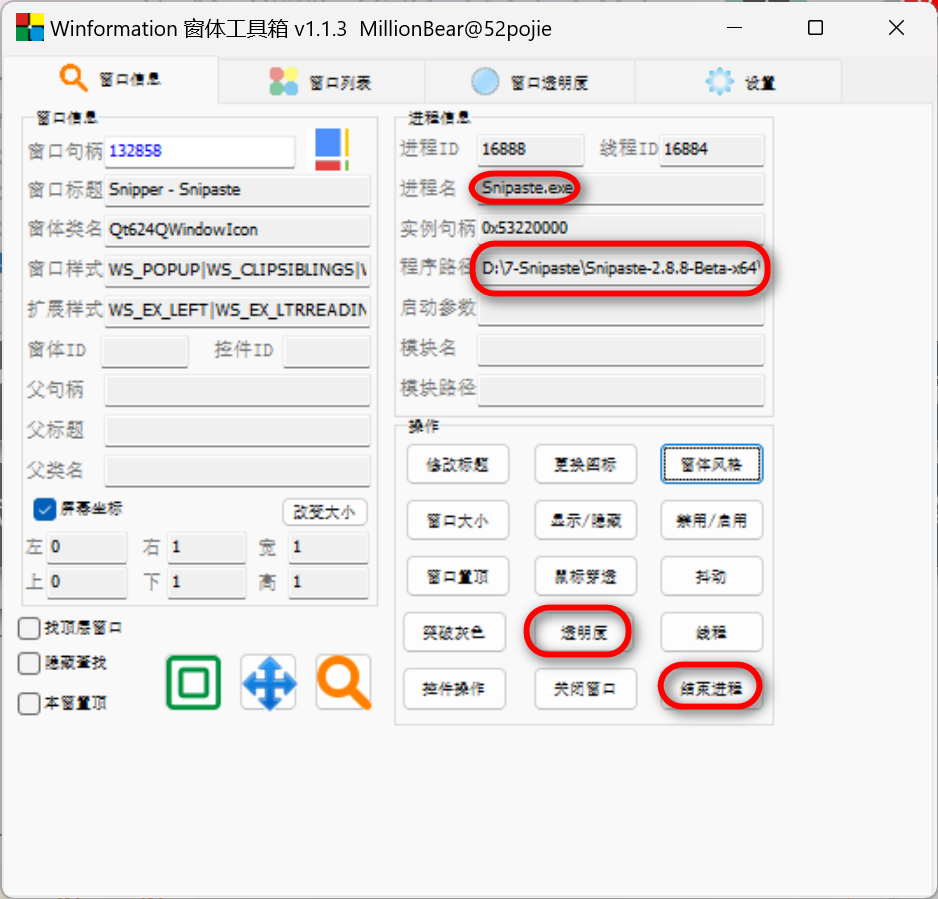
Task: Click the green square window-frame icon
Action: pyautogui.click(x=193, y=682)
